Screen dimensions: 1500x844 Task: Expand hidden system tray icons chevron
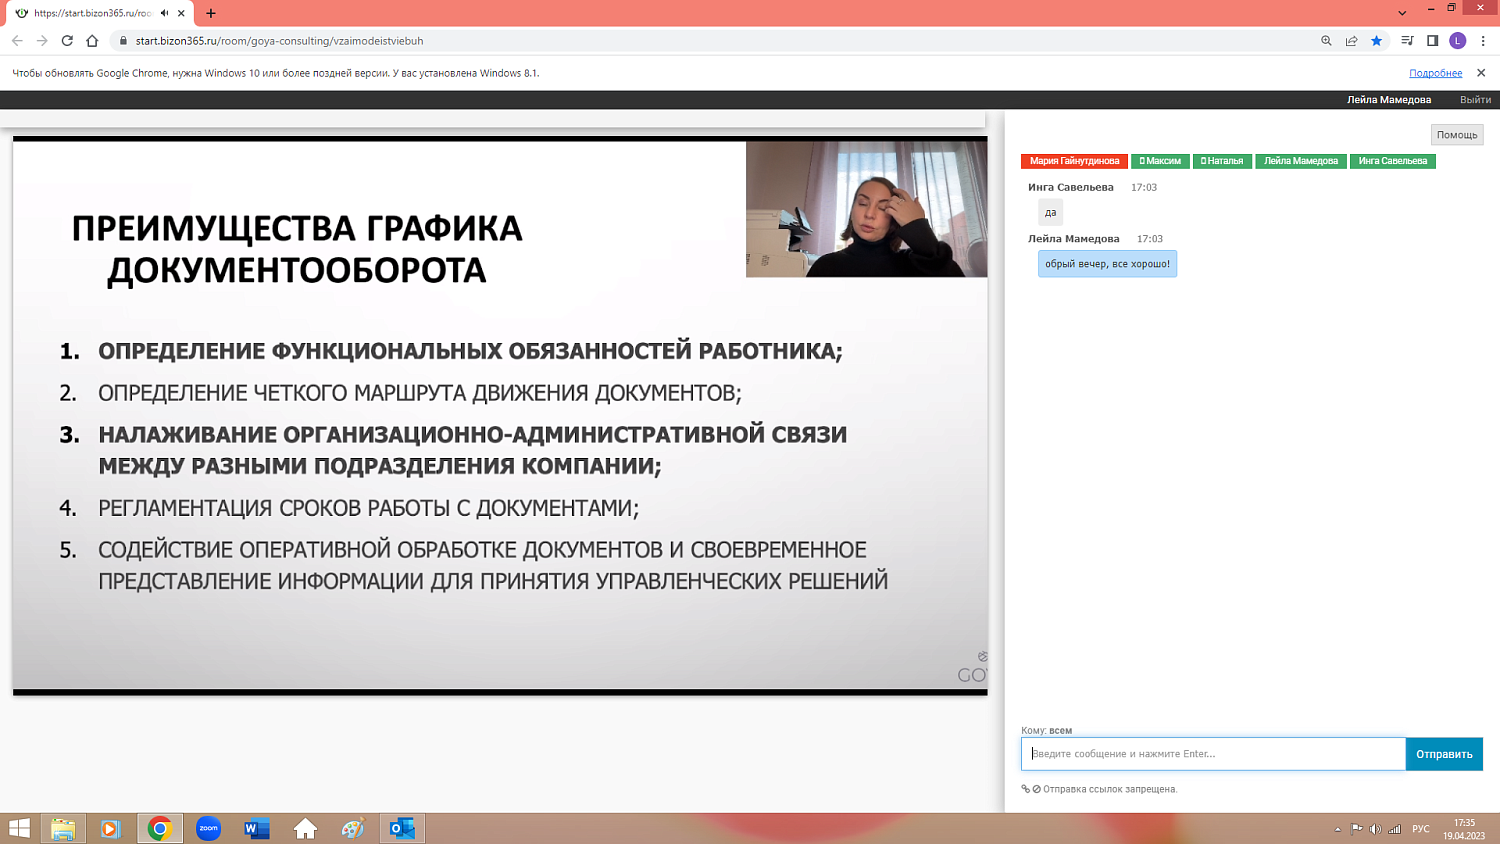(1338, 830)
